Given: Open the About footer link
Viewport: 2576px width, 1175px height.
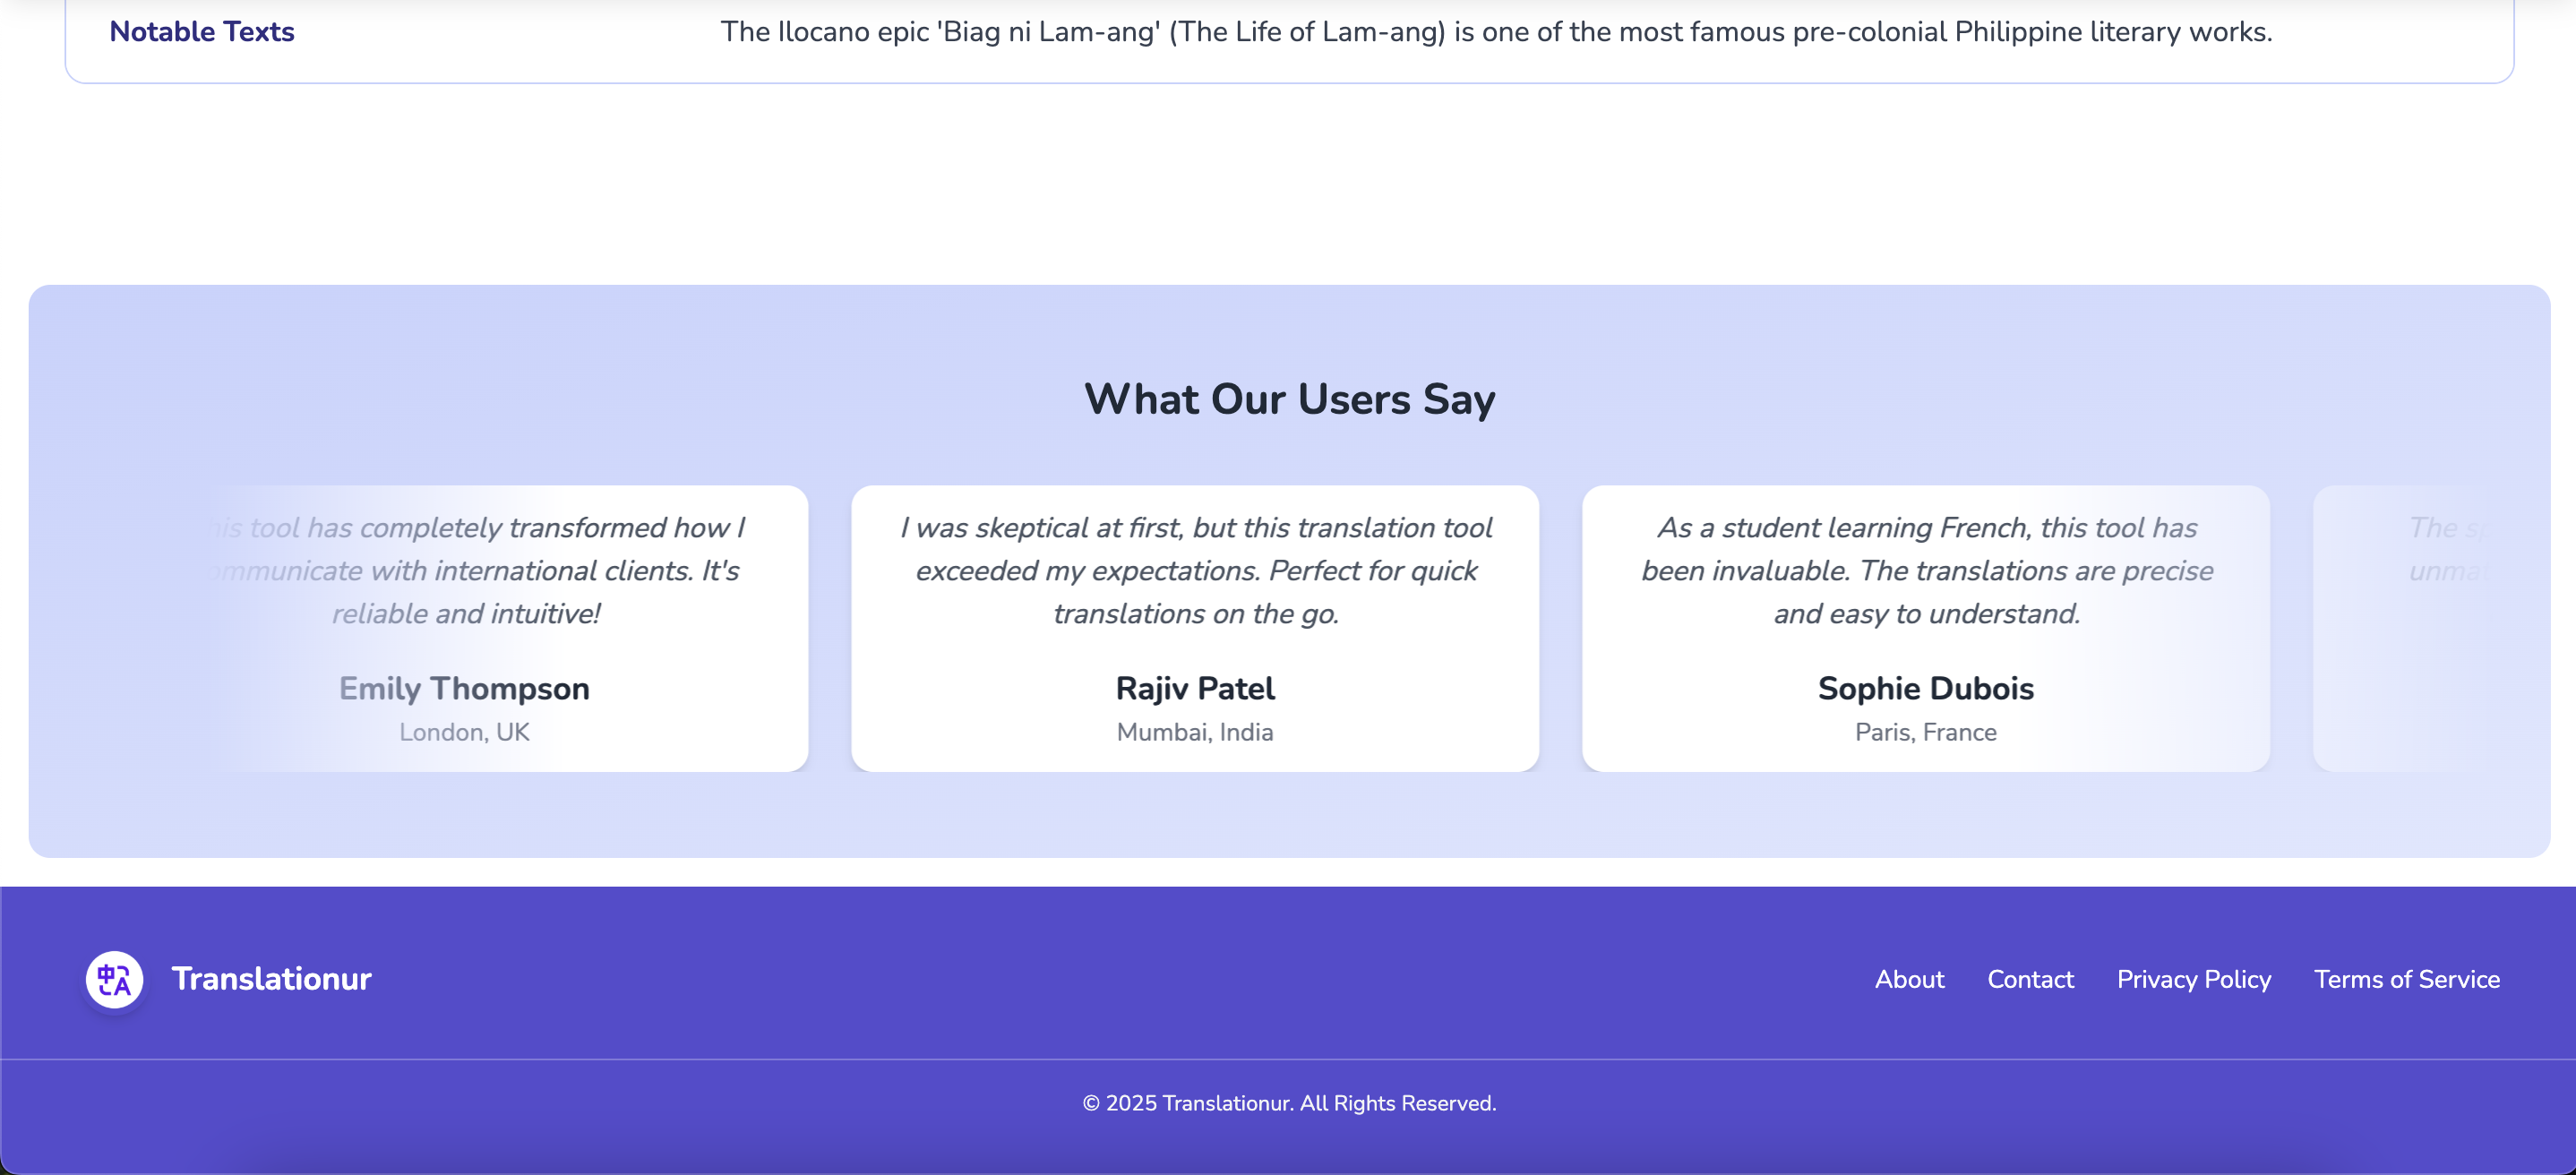Looking at the screenshot, I should tap(1909, 979).
